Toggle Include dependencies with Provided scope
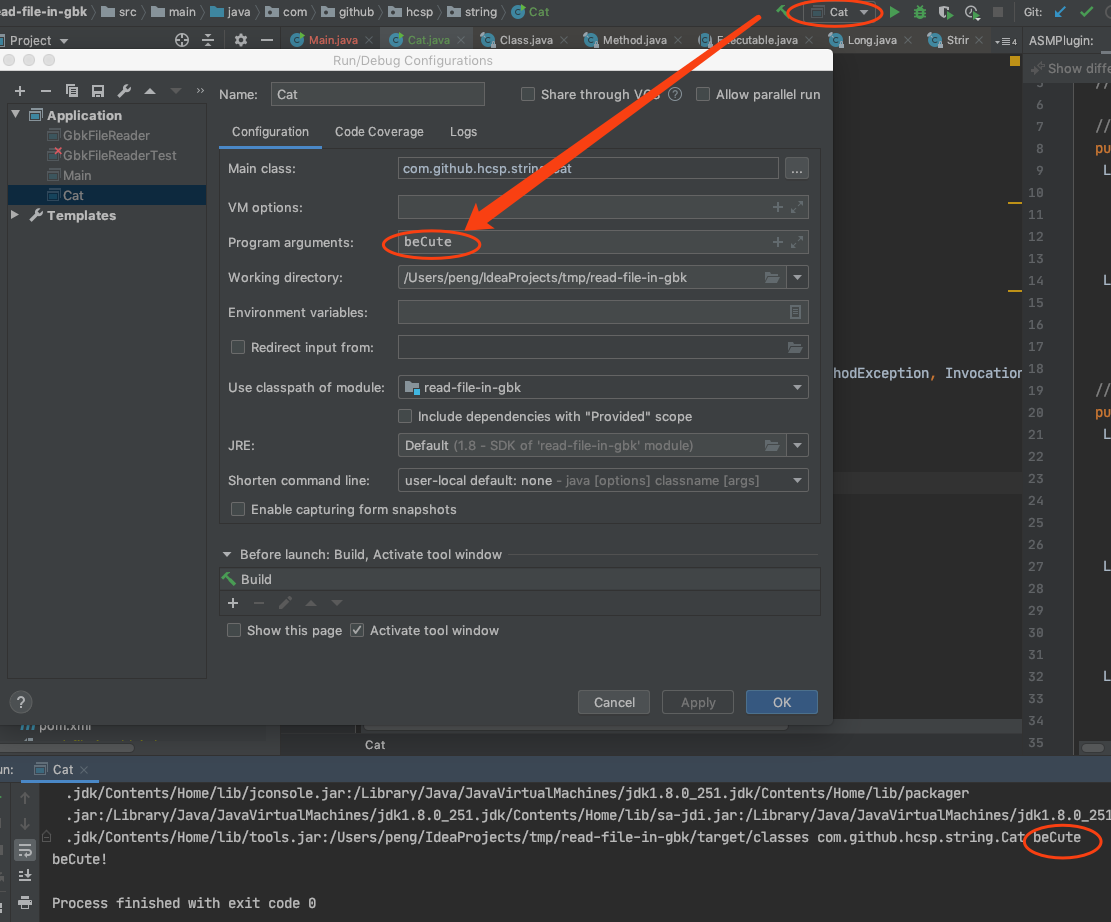Screen dimensions: 1111x922 point(405,416)
